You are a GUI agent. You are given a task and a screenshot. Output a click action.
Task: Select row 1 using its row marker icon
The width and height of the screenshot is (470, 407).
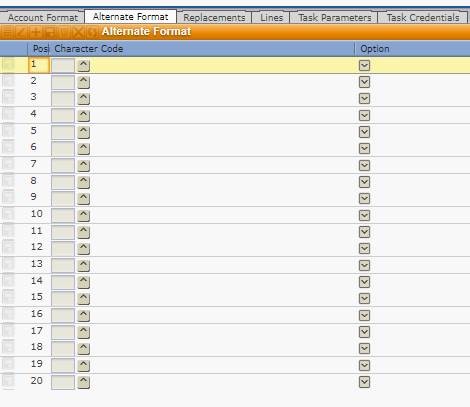pos(8,65)
